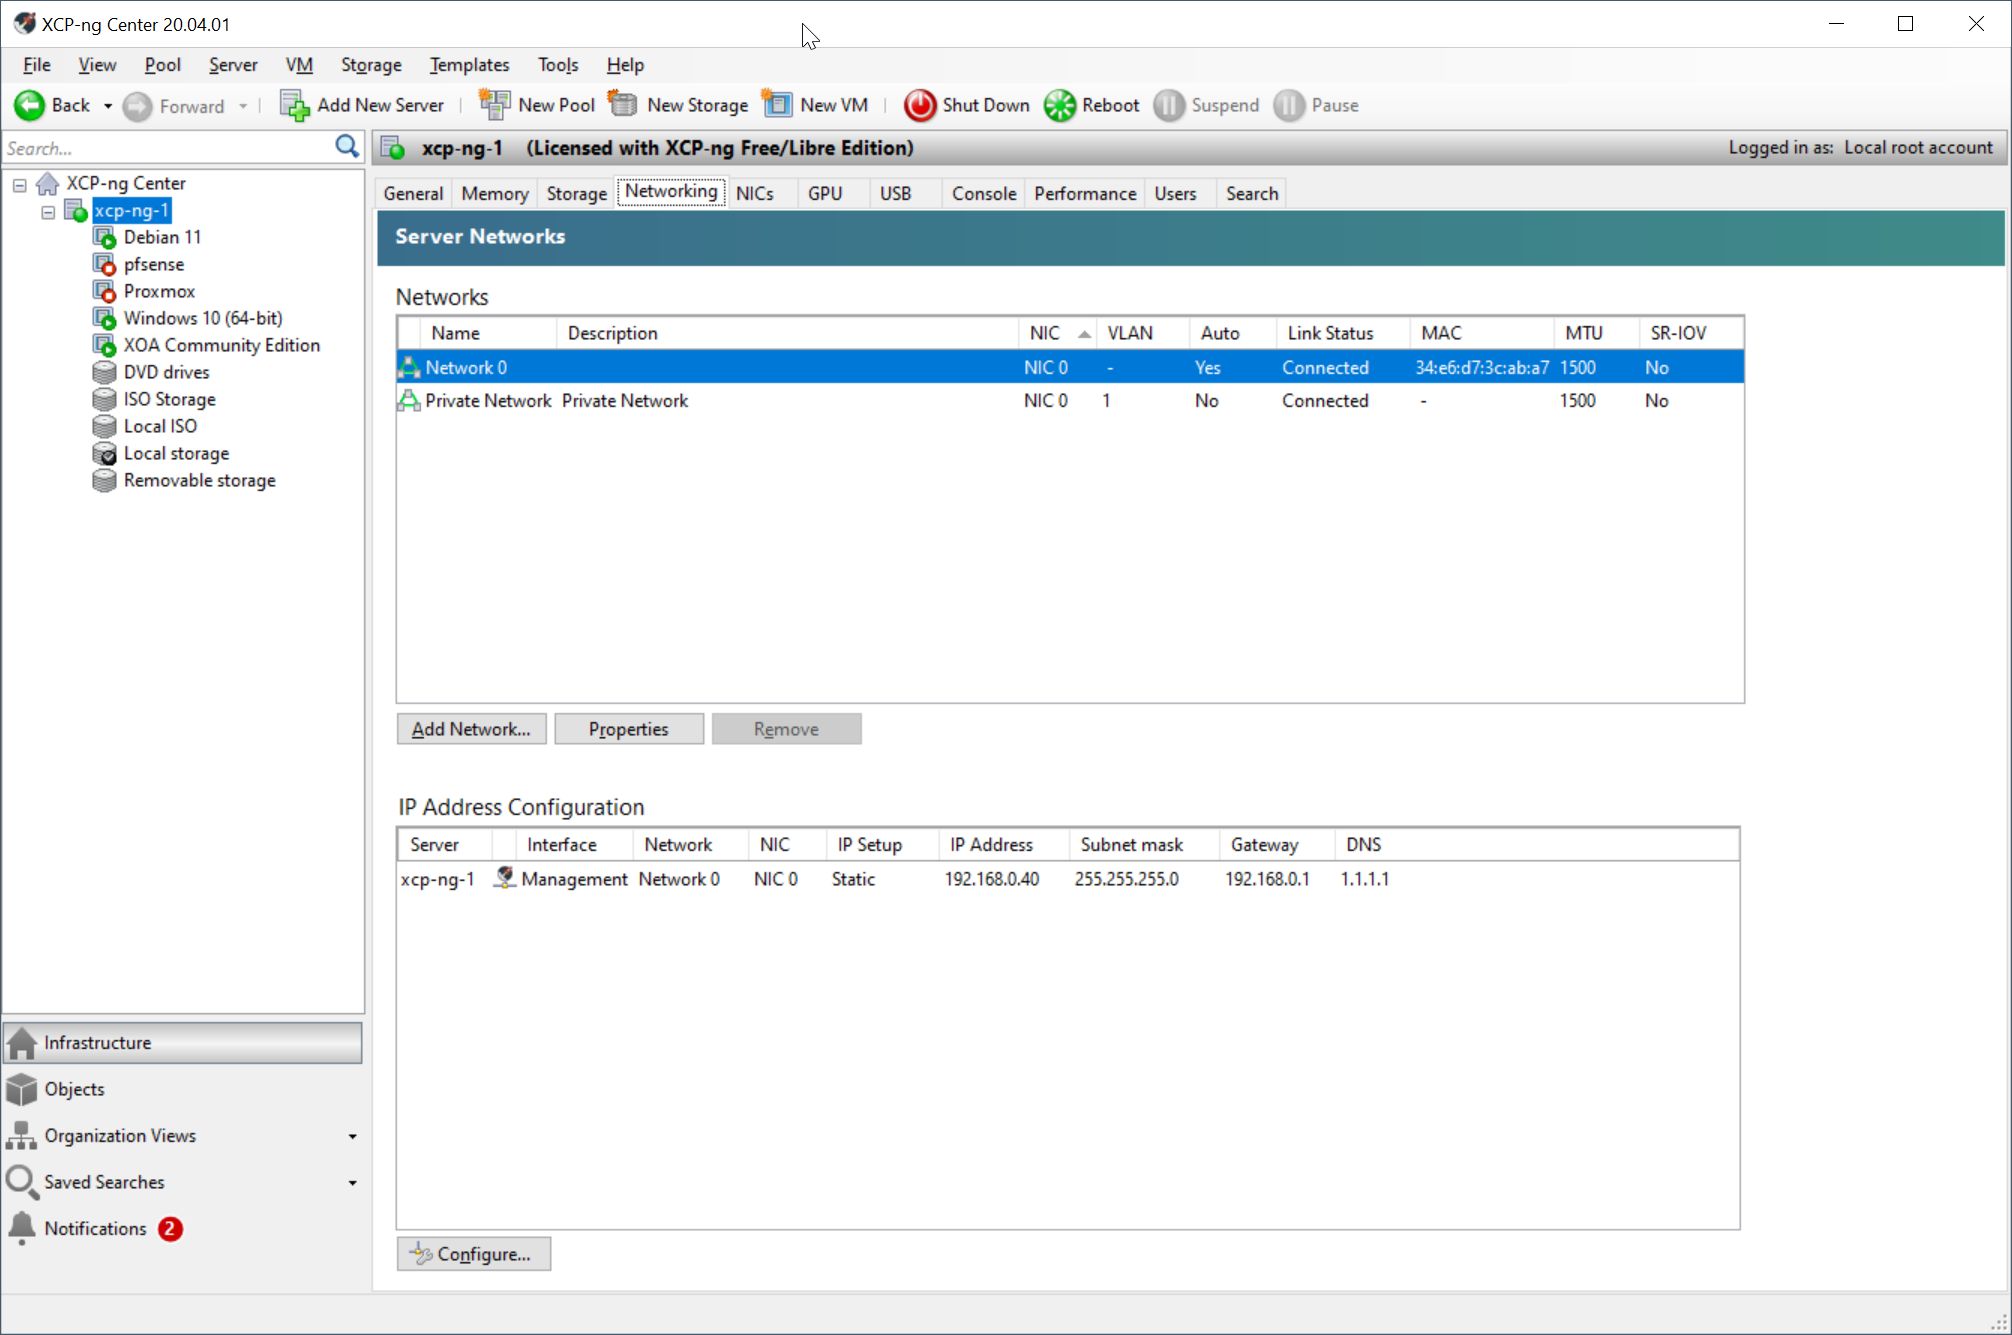Click the Shut Down power icon
Screen dimensions: 2012x1335
pos(919,105)
